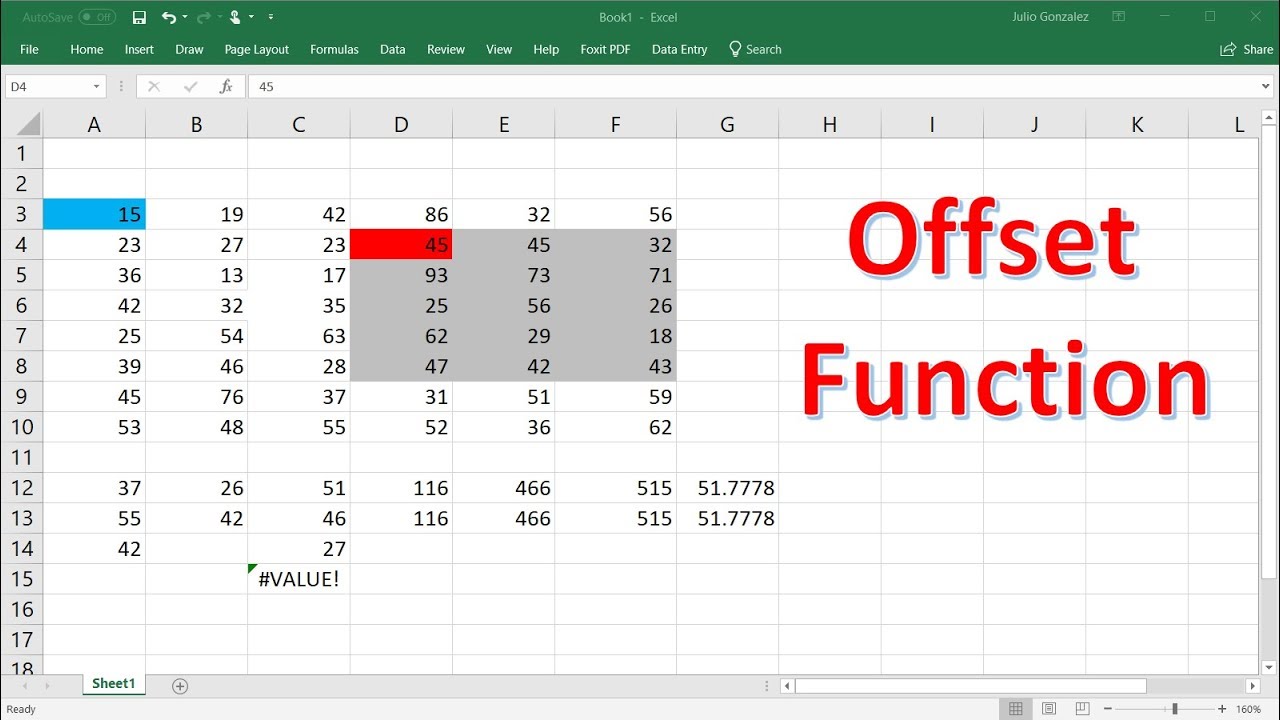The height and width of the screenshot is (720, 1280).
Task: Click the Share button
Action: click(1247, 49)
